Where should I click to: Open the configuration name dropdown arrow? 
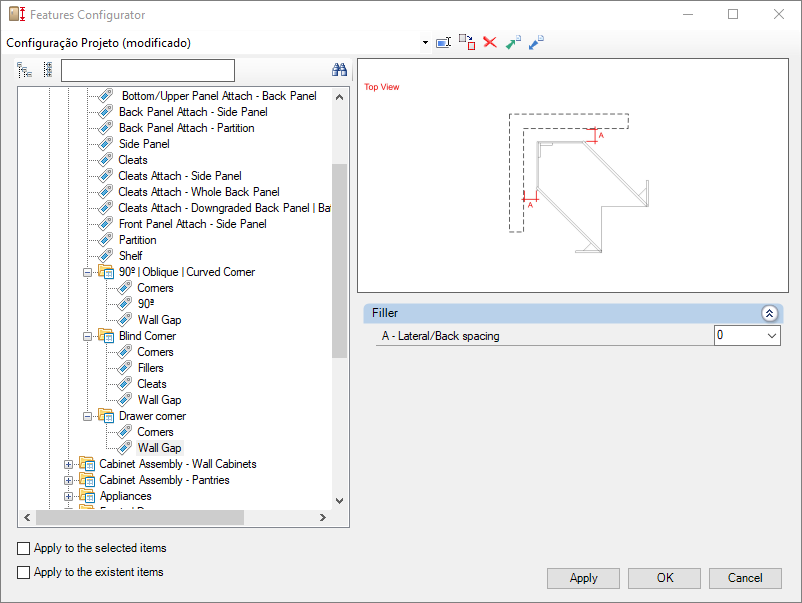(425, 42)
